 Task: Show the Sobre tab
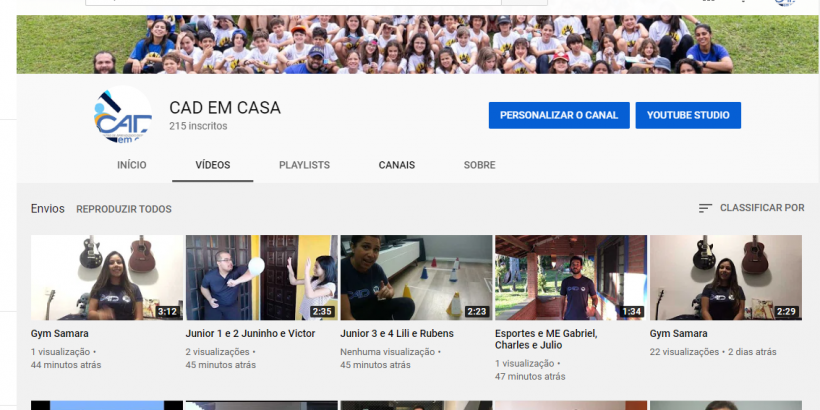point(479,165)
